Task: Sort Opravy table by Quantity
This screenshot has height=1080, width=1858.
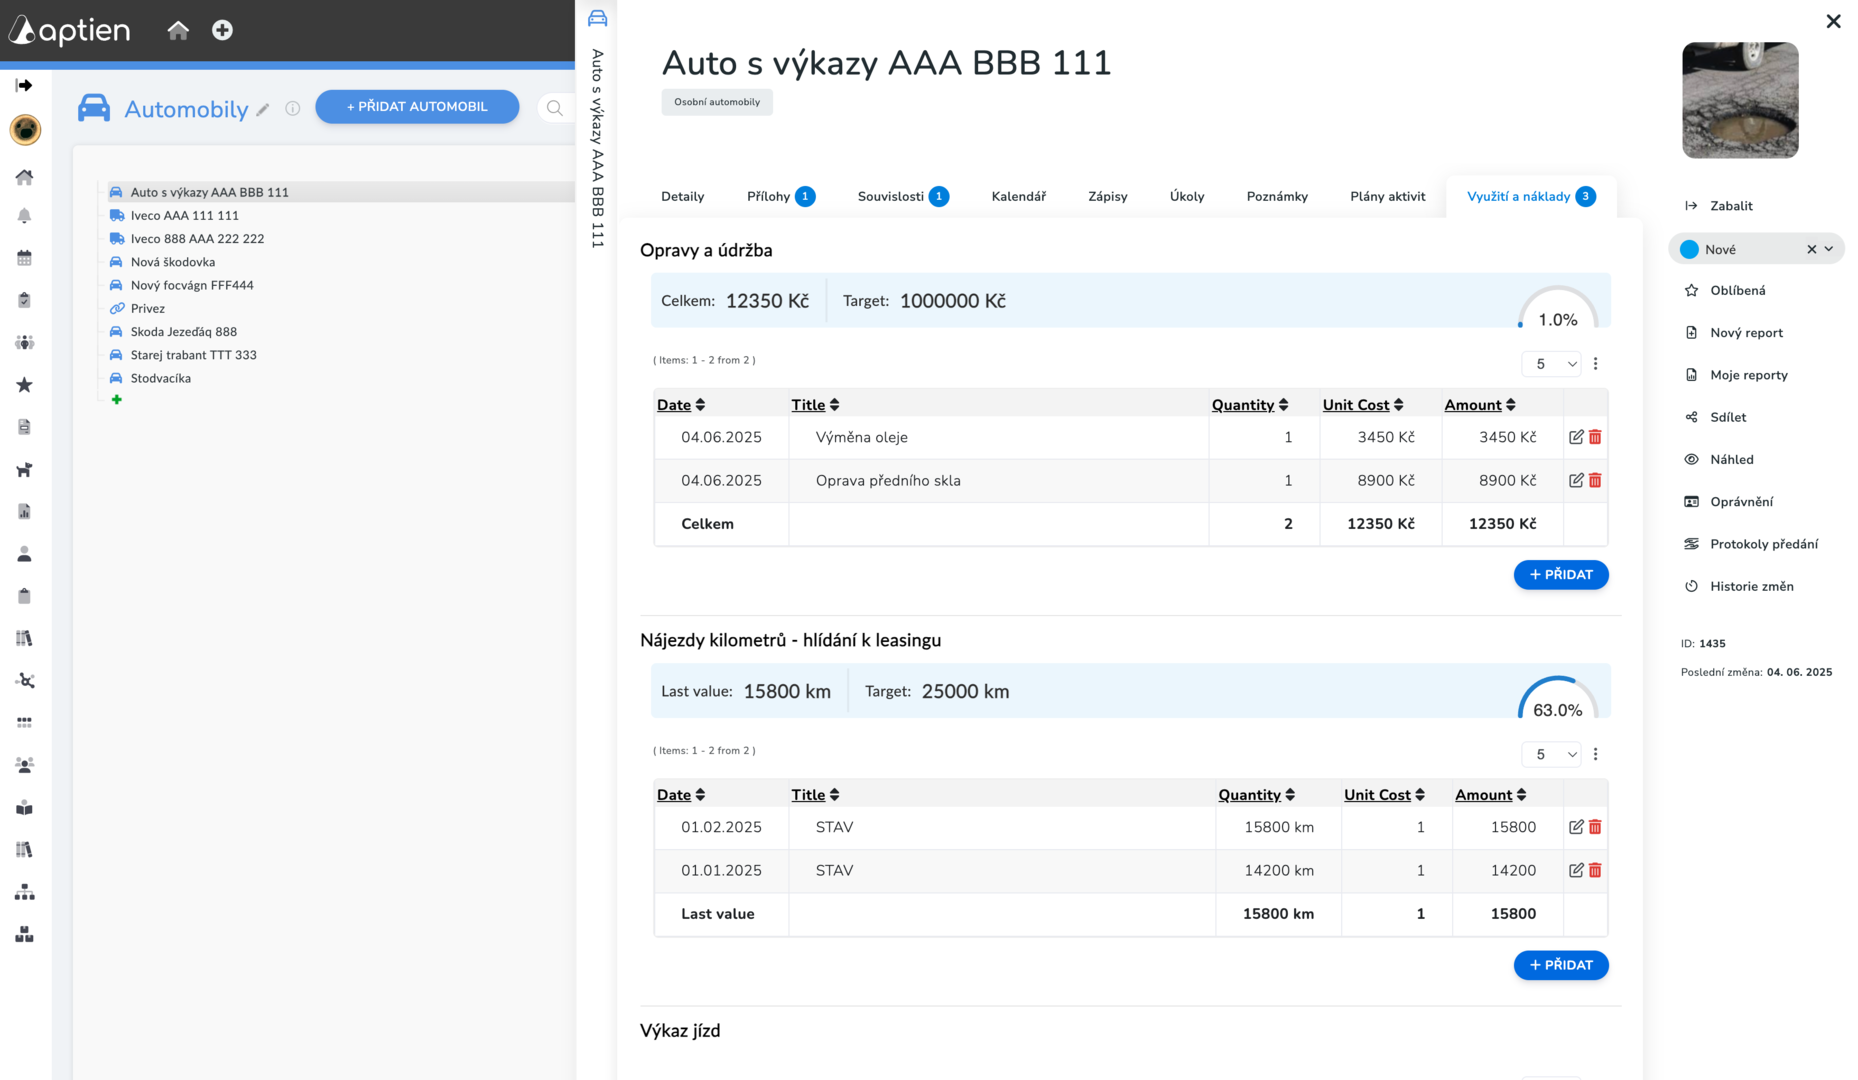Action: [x=1250, y=405]
